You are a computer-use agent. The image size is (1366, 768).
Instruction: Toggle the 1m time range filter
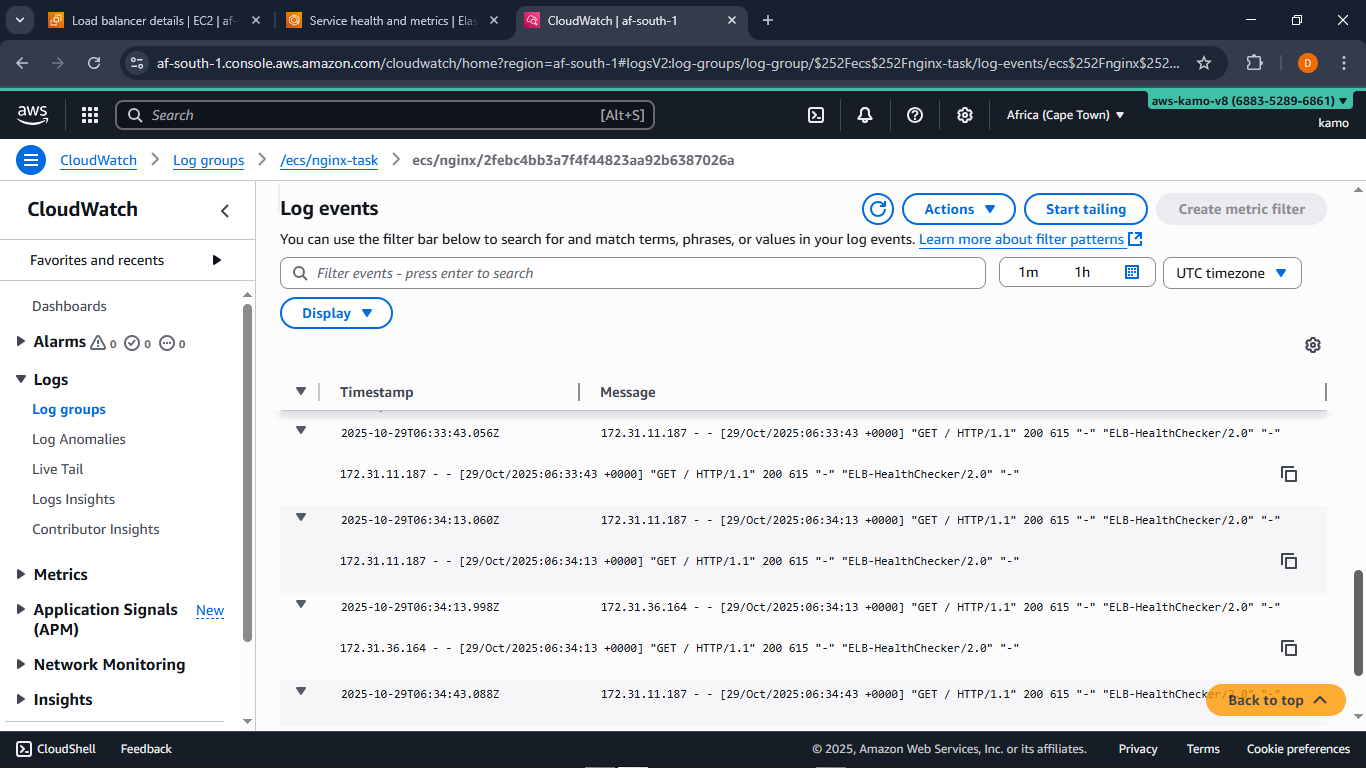click(x=1026, y=272)
